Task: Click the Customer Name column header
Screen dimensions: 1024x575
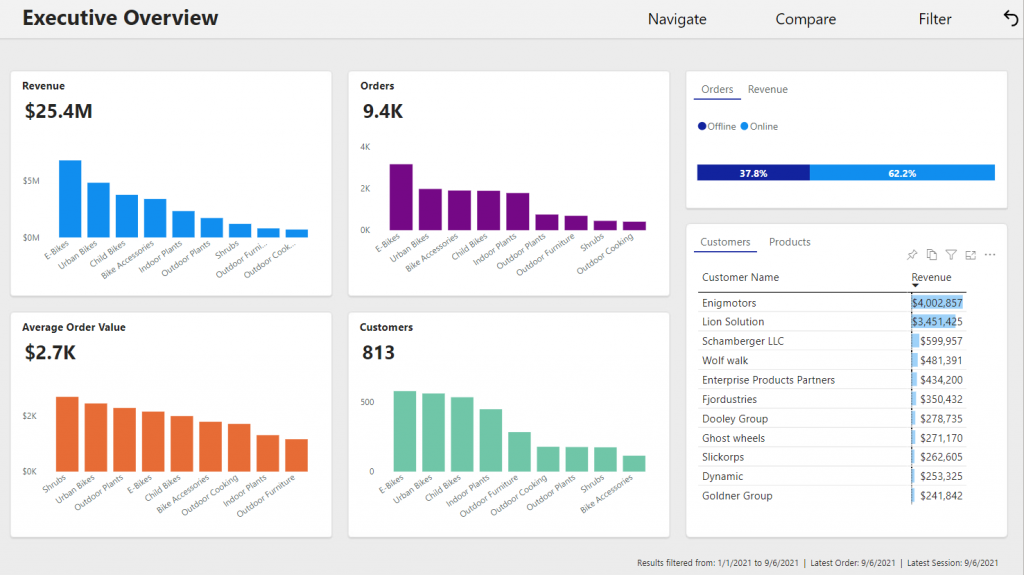Action: pos(740,277)
